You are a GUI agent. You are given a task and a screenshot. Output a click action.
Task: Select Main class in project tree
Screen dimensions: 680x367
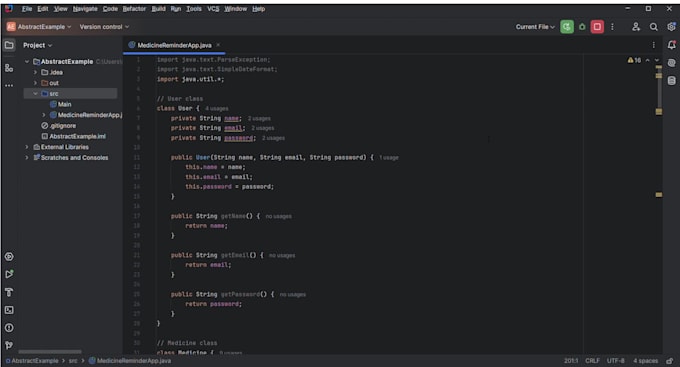pyautogui.click(x=65, y=105)
